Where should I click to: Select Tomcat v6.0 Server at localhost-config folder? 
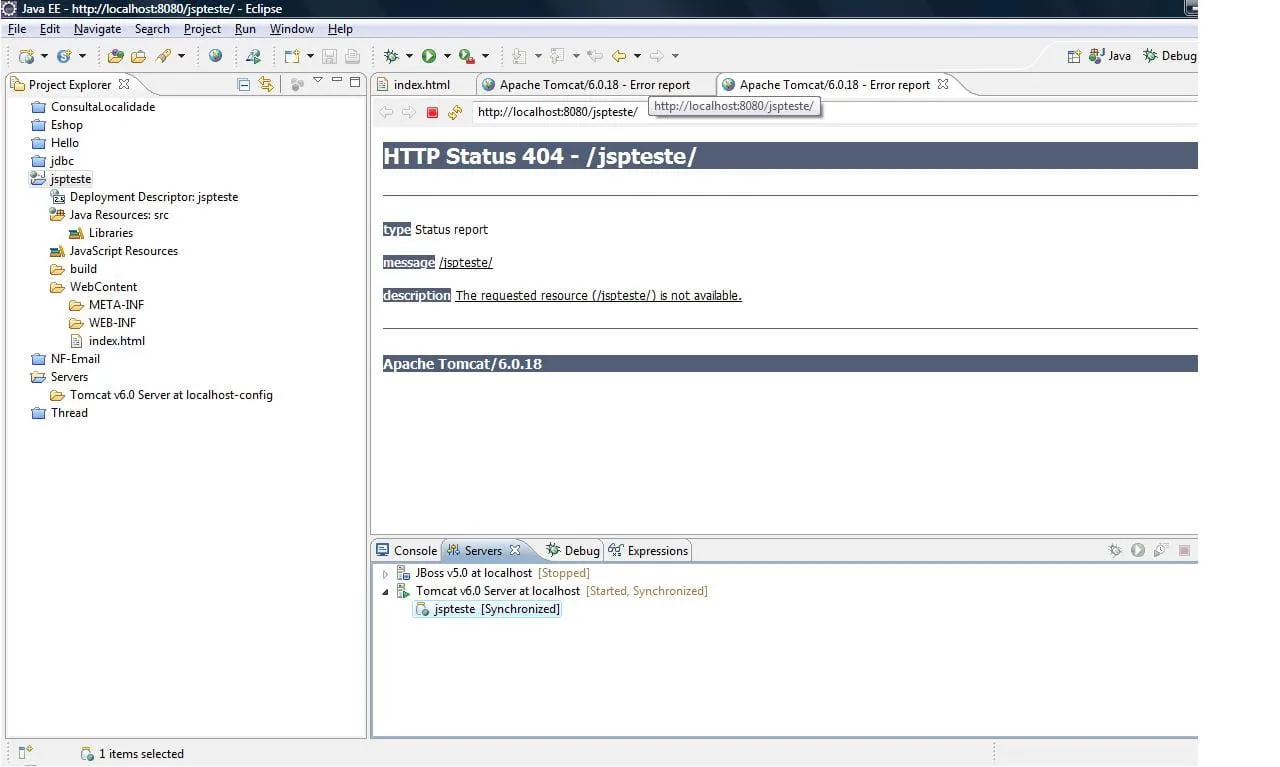pyautogui.click(x=171, y=395)
